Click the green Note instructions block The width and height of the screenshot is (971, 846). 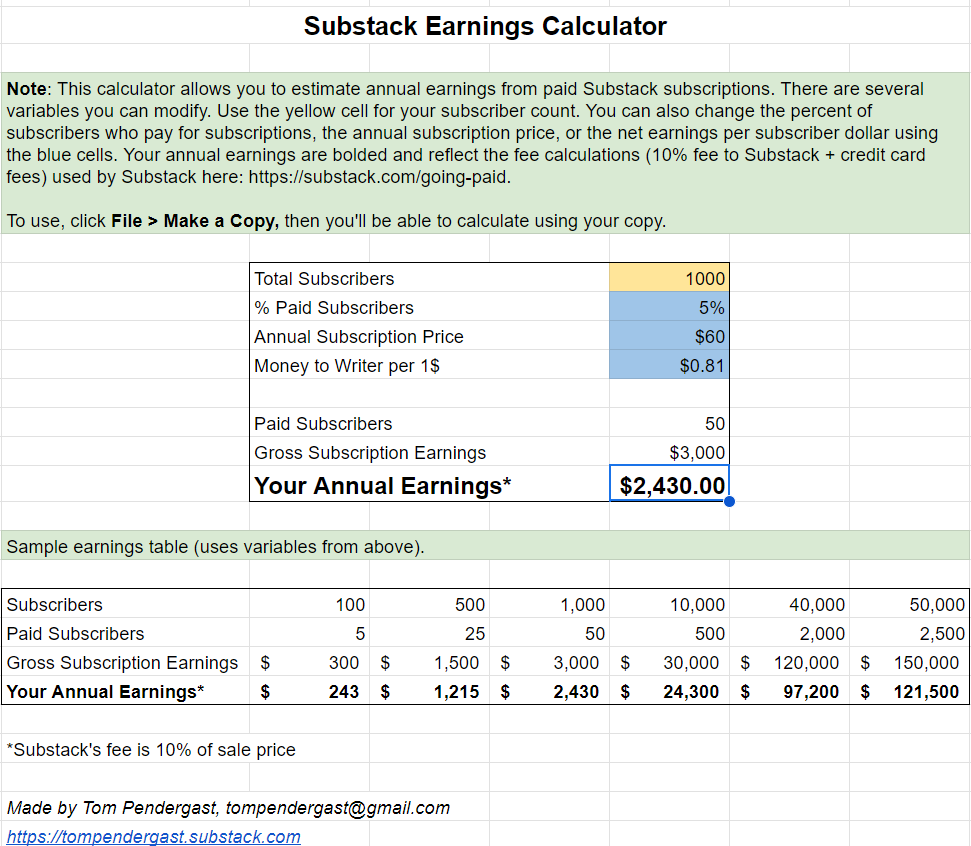485,153
